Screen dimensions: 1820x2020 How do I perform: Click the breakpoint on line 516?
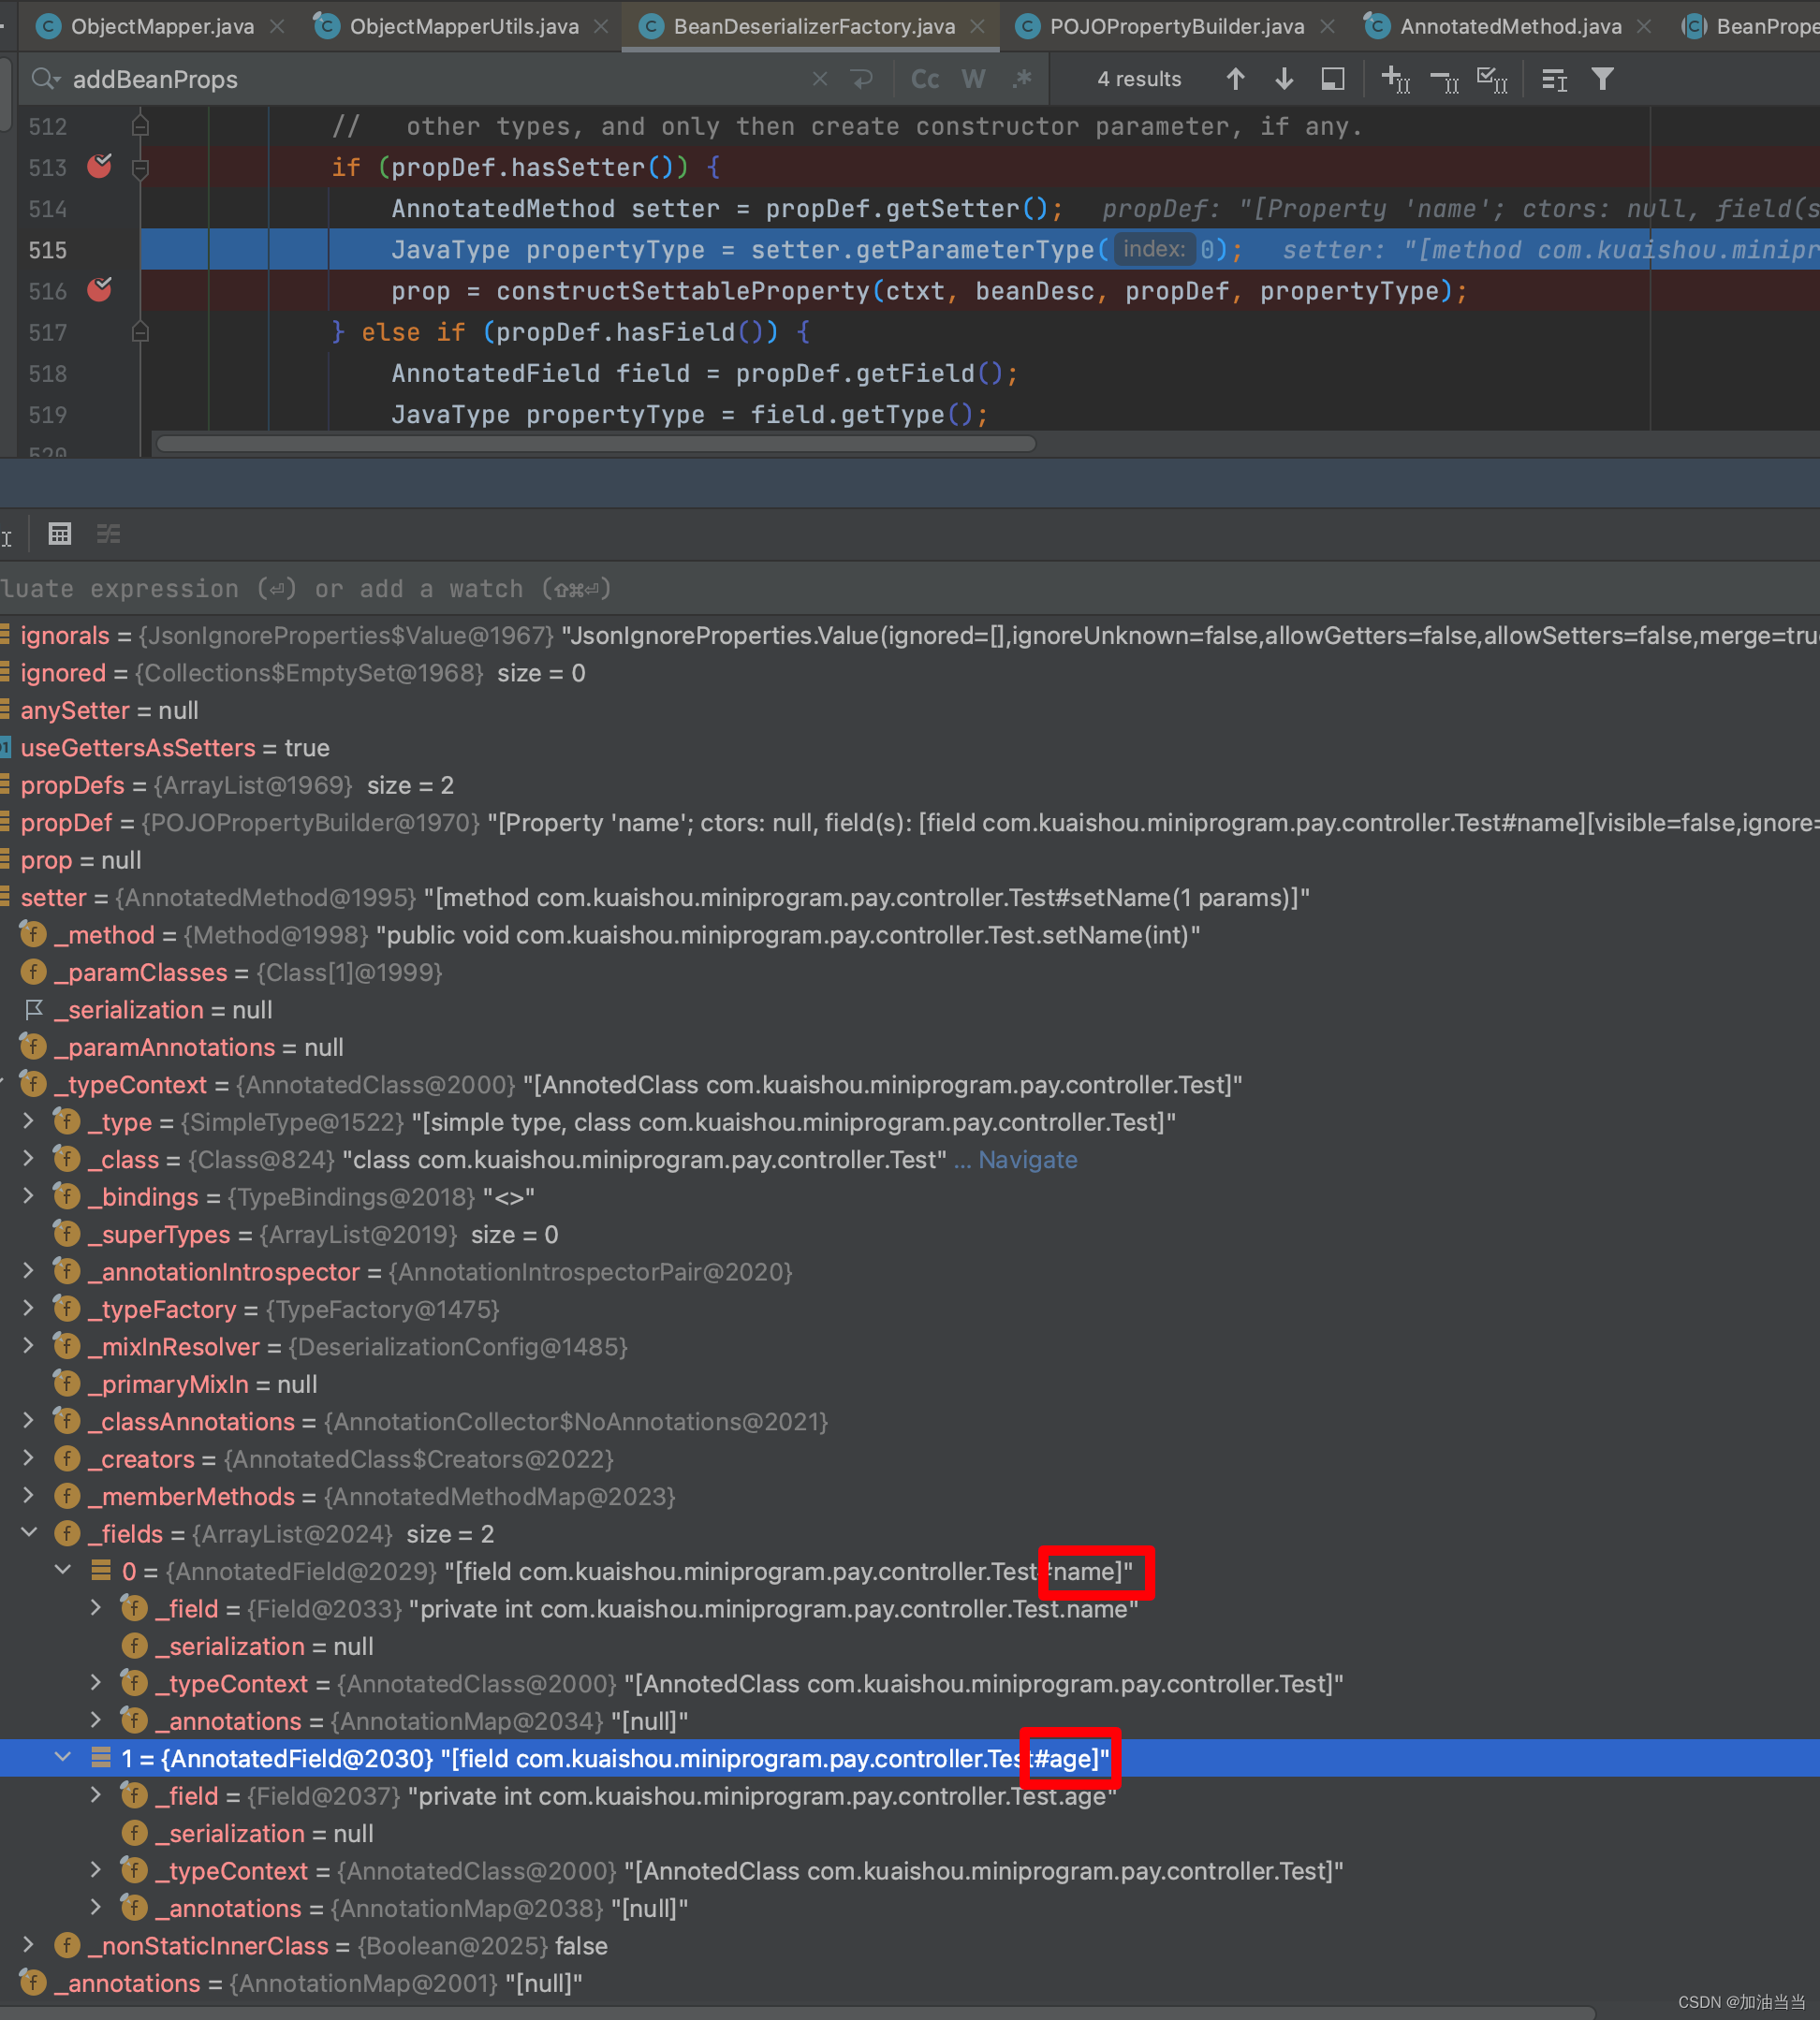coord(99,291)
